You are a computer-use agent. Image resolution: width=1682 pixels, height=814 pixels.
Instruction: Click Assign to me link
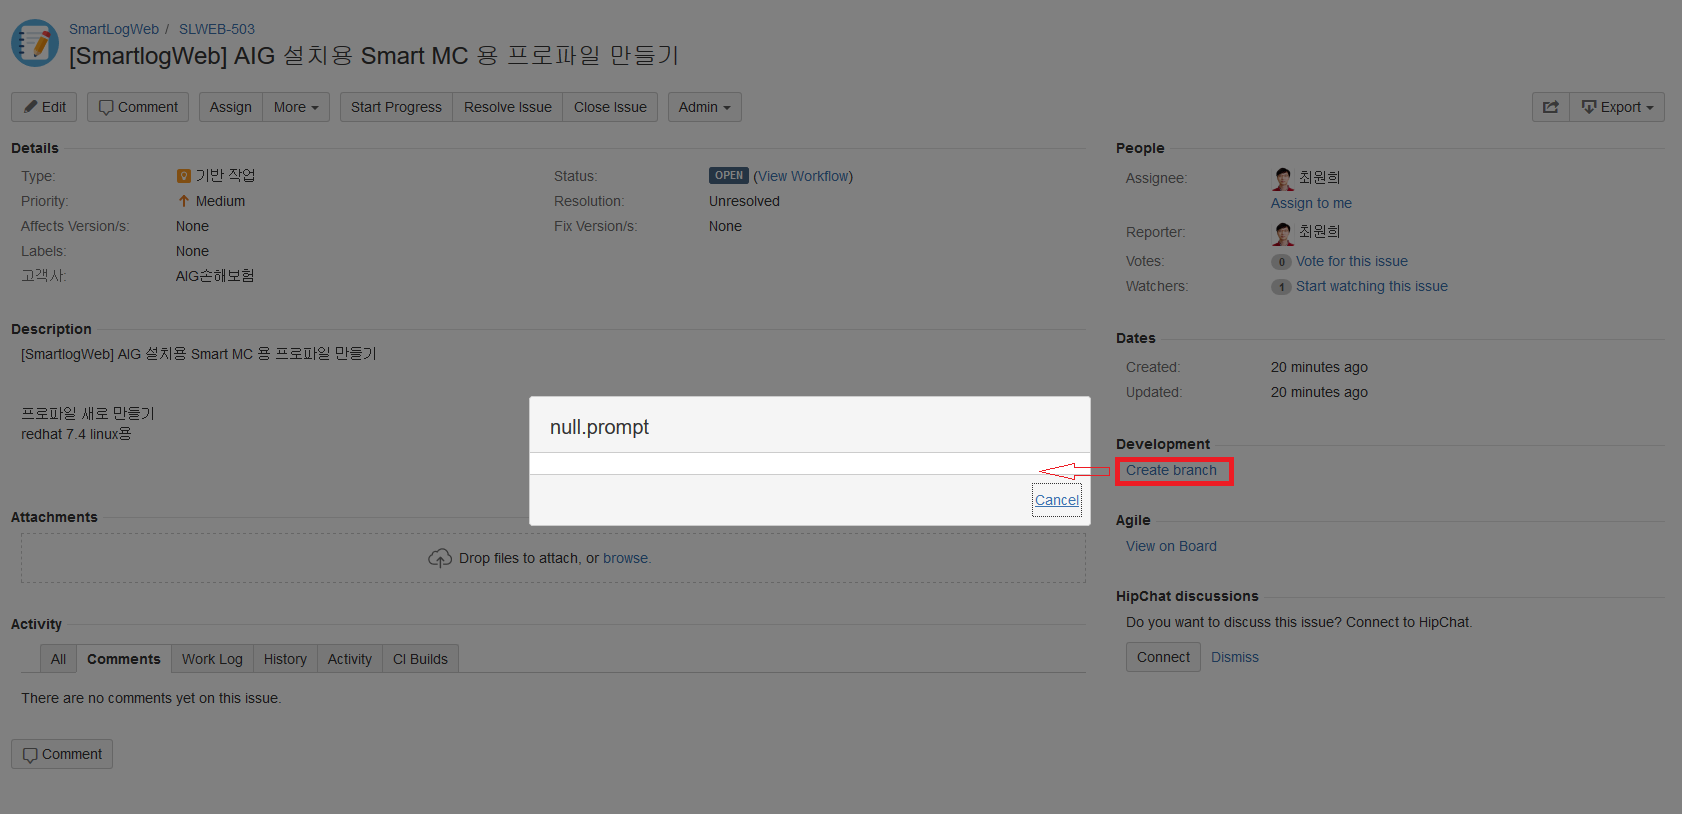pos(1311,203)
